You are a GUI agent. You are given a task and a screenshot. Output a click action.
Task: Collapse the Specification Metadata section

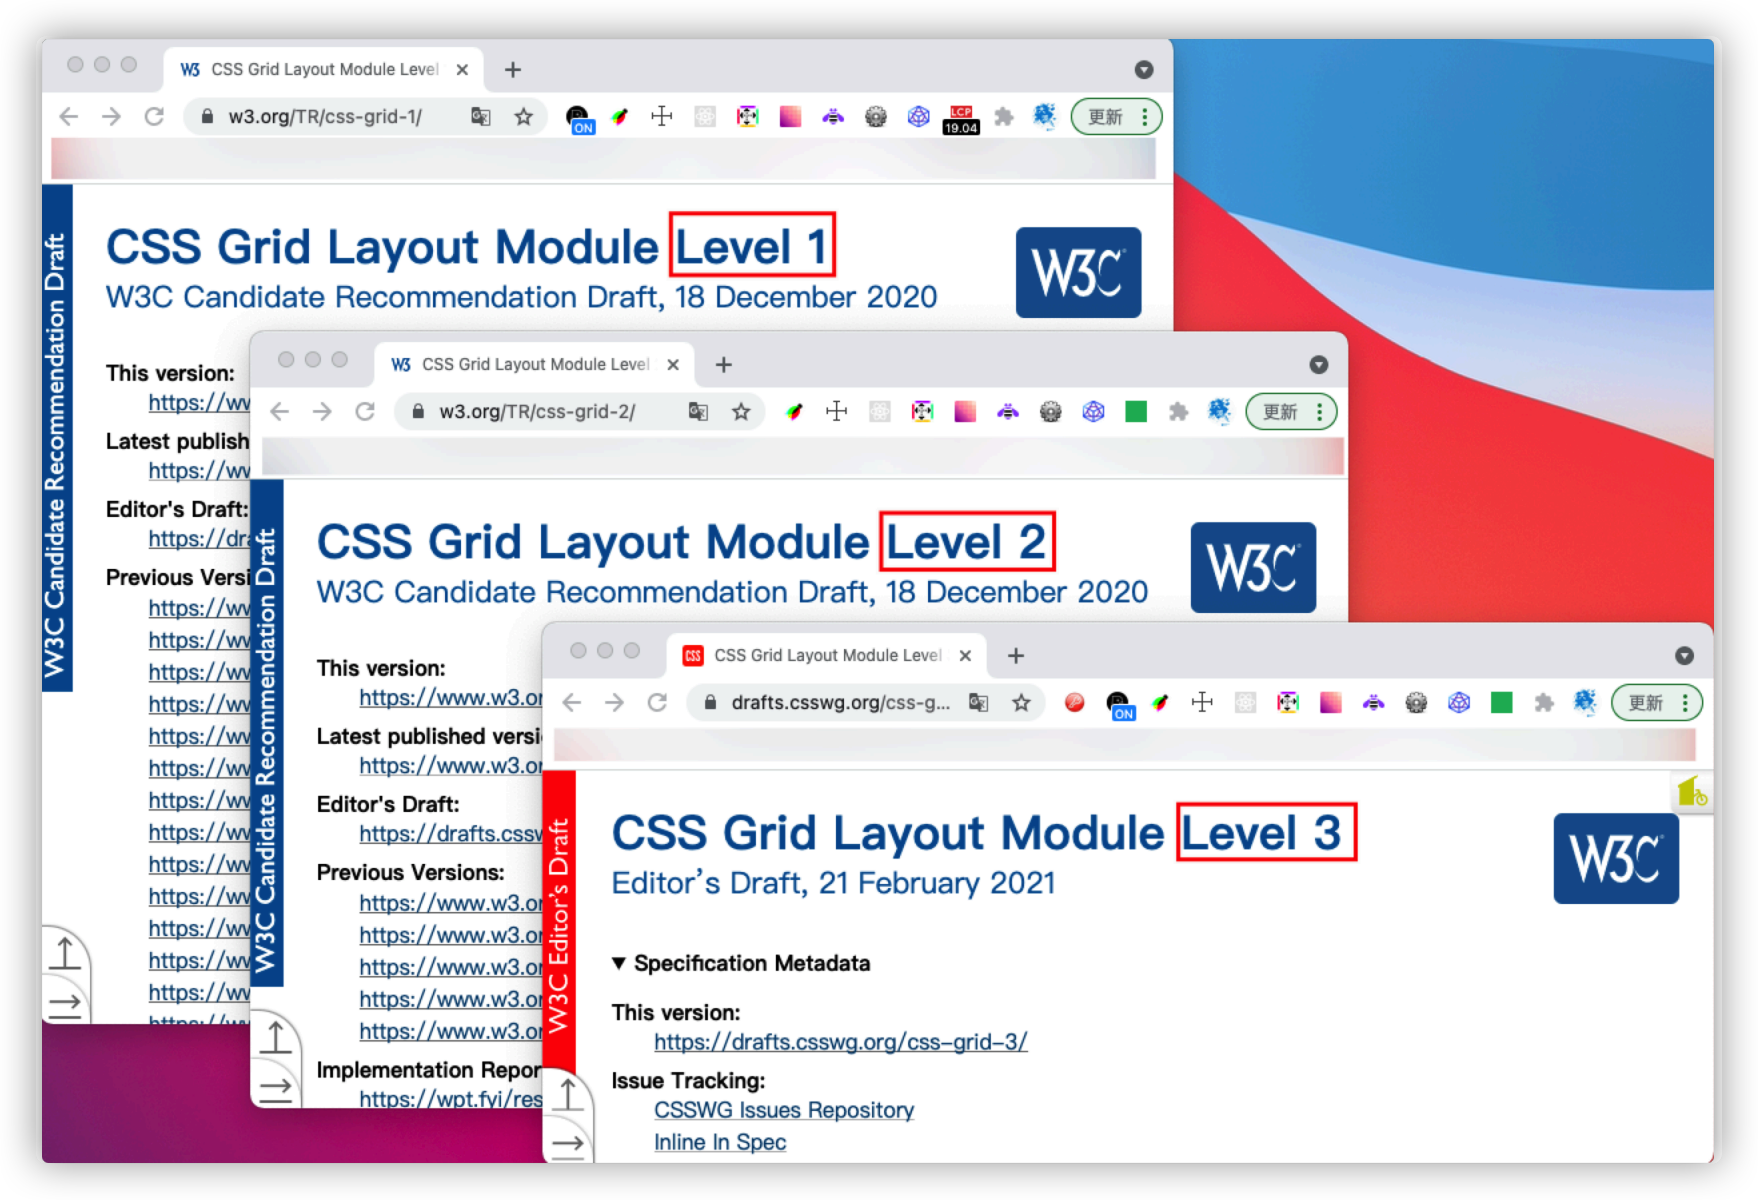pyautogui.click(x=741, y=963)
